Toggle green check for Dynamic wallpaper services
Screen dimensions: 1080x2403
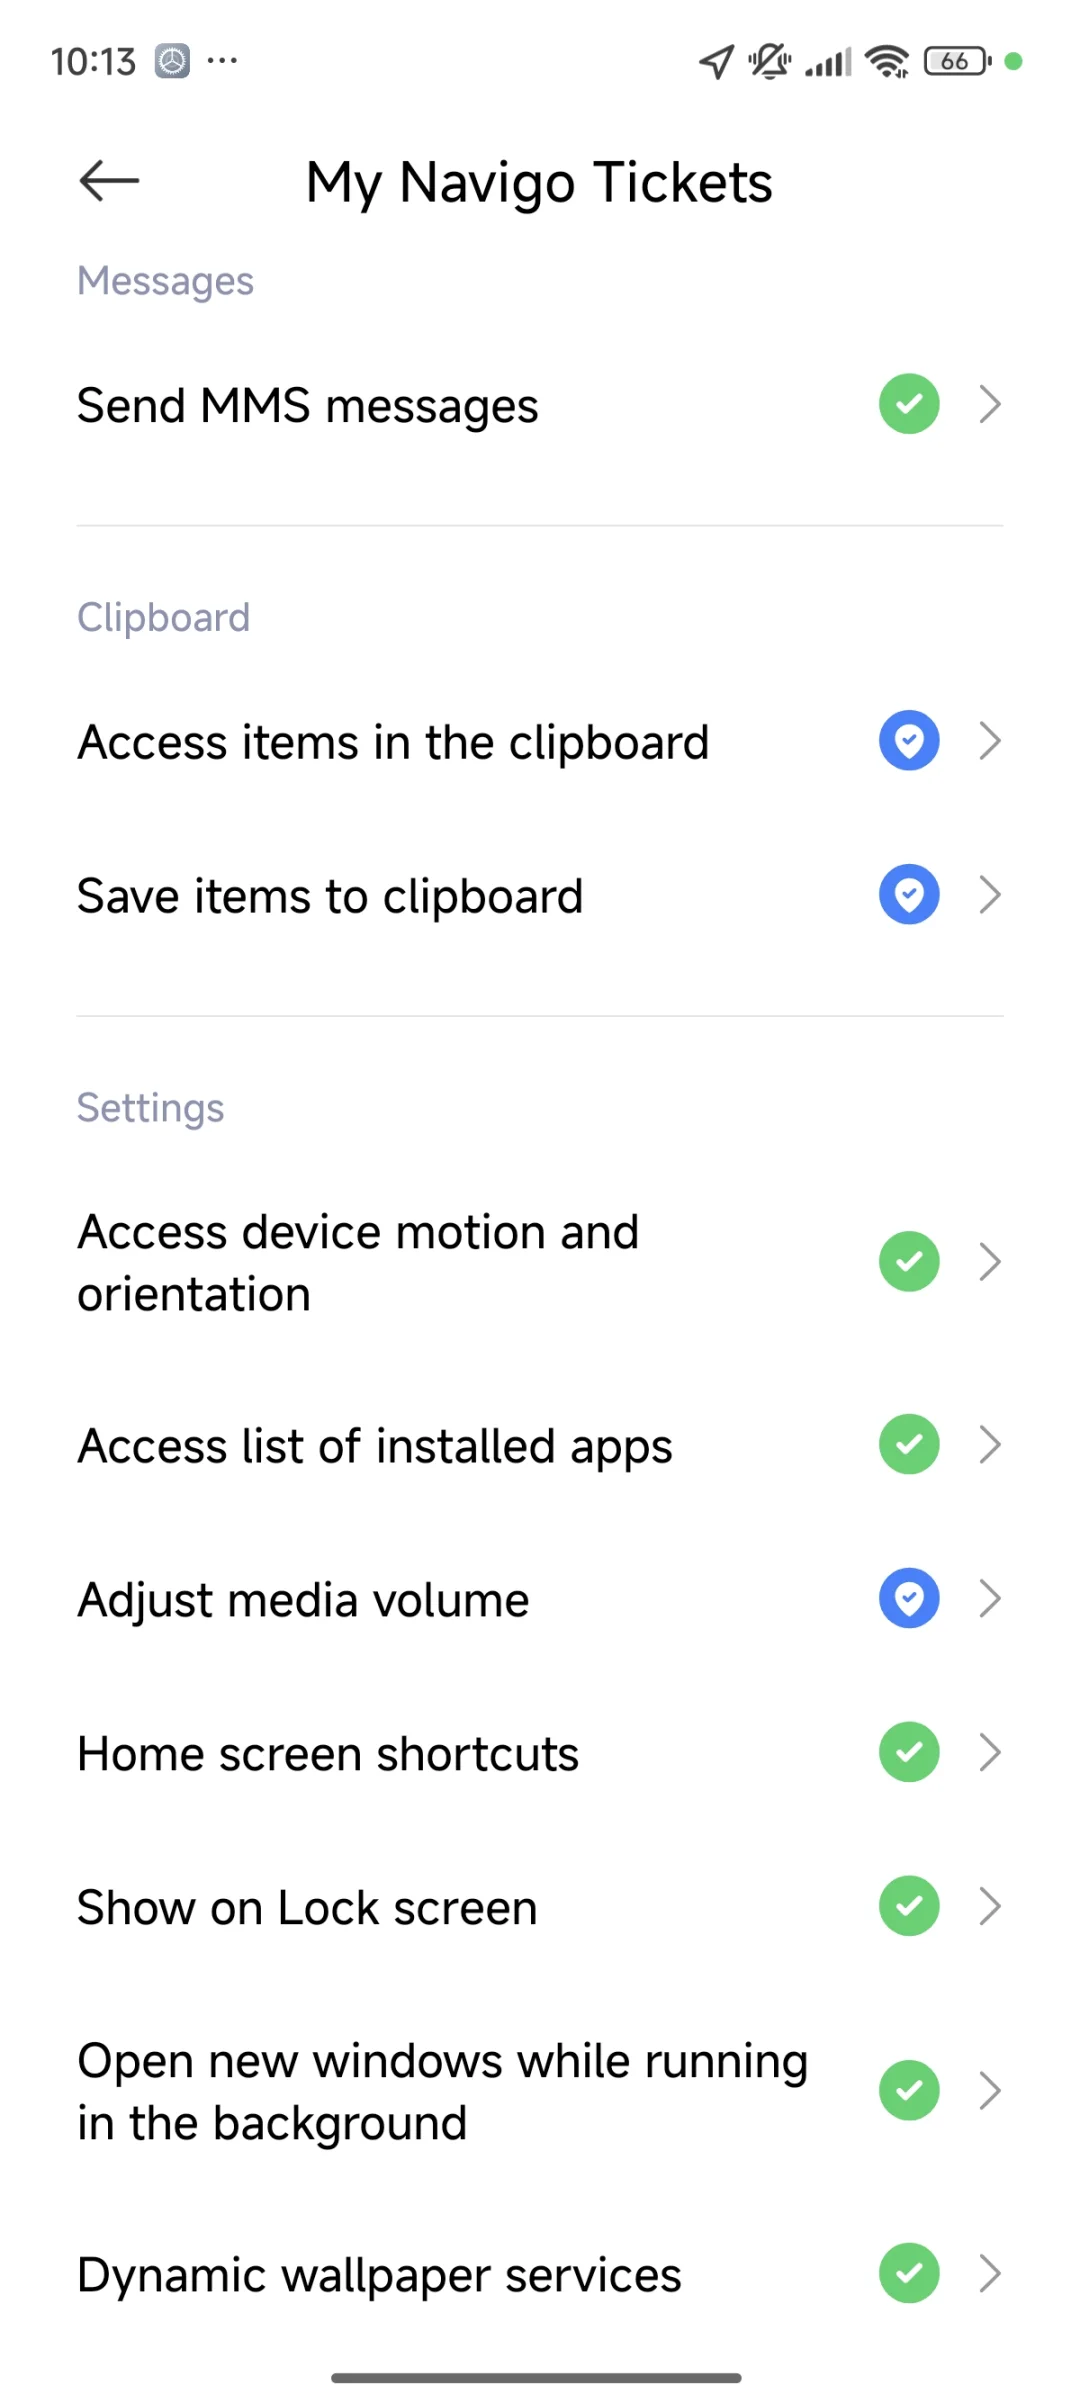tap(909, 2273)
